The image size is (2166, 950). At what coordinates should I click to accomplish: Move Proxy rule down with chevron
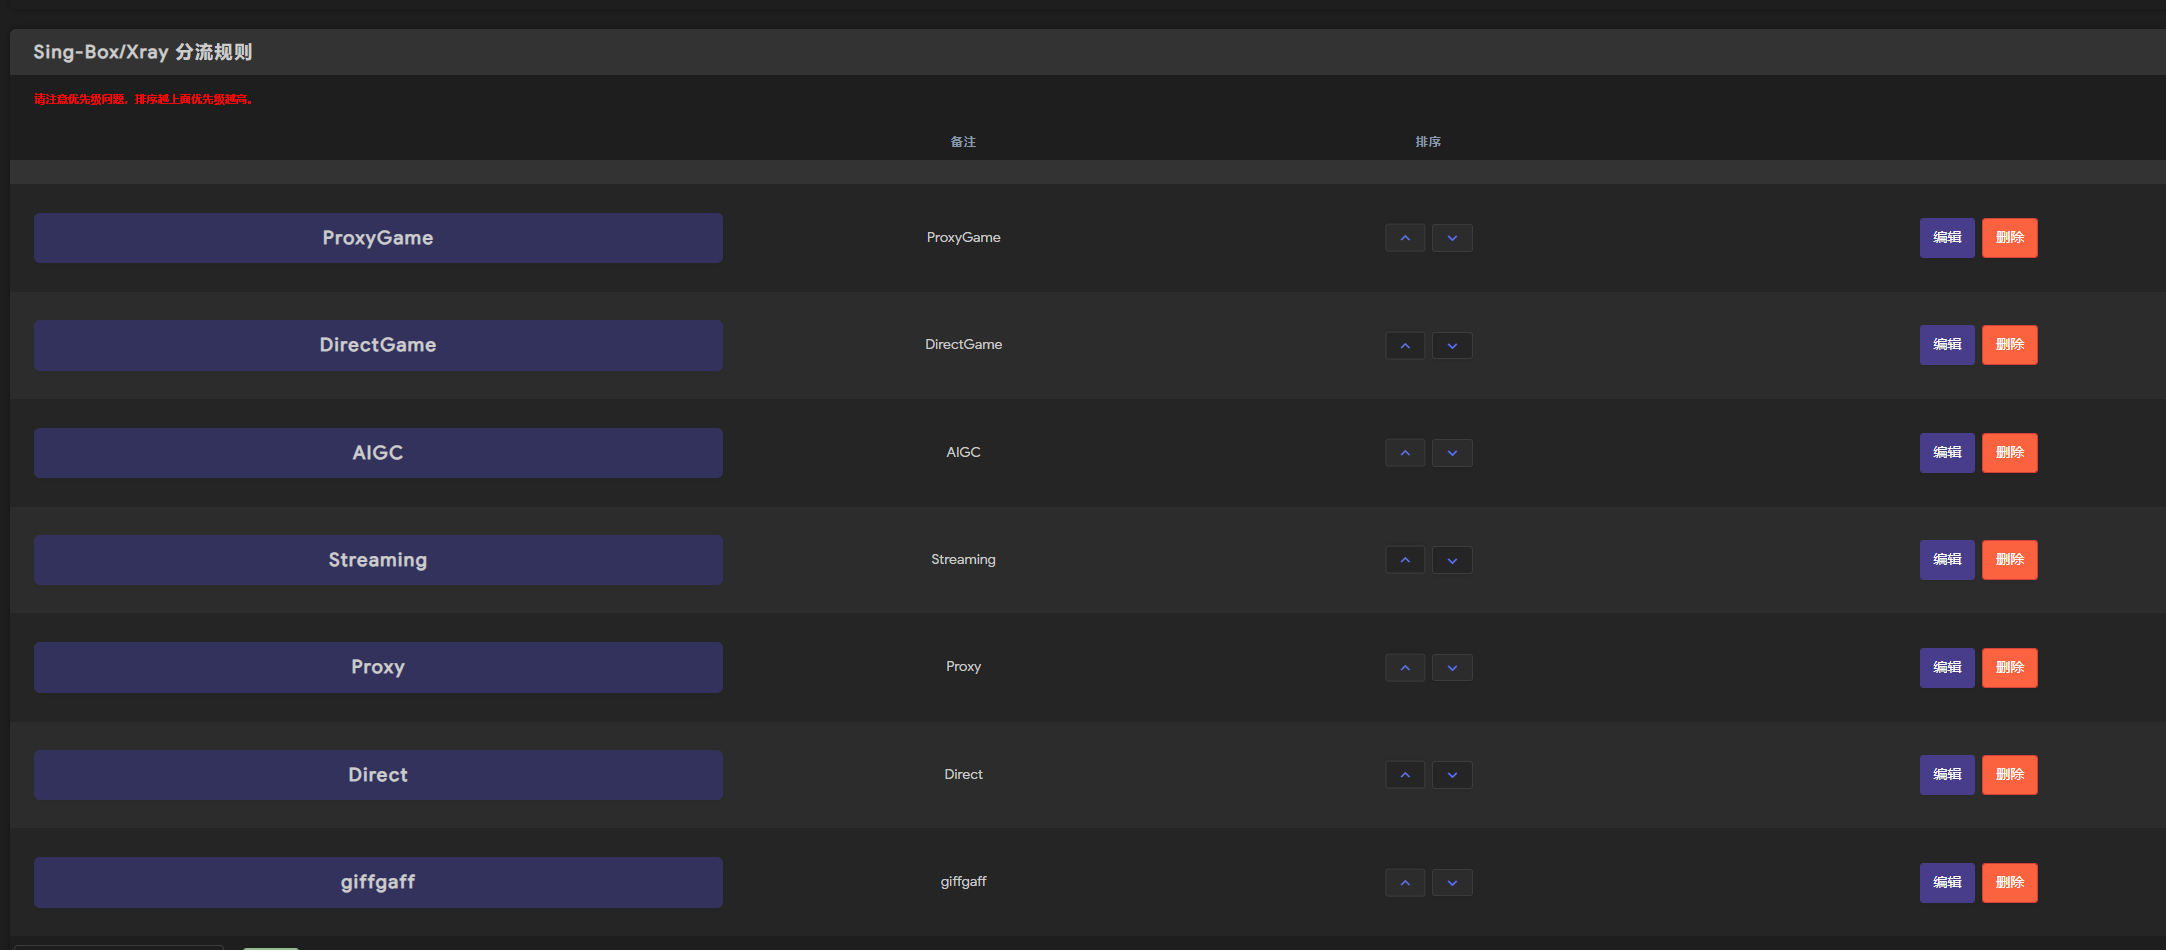pos(1452,667)
